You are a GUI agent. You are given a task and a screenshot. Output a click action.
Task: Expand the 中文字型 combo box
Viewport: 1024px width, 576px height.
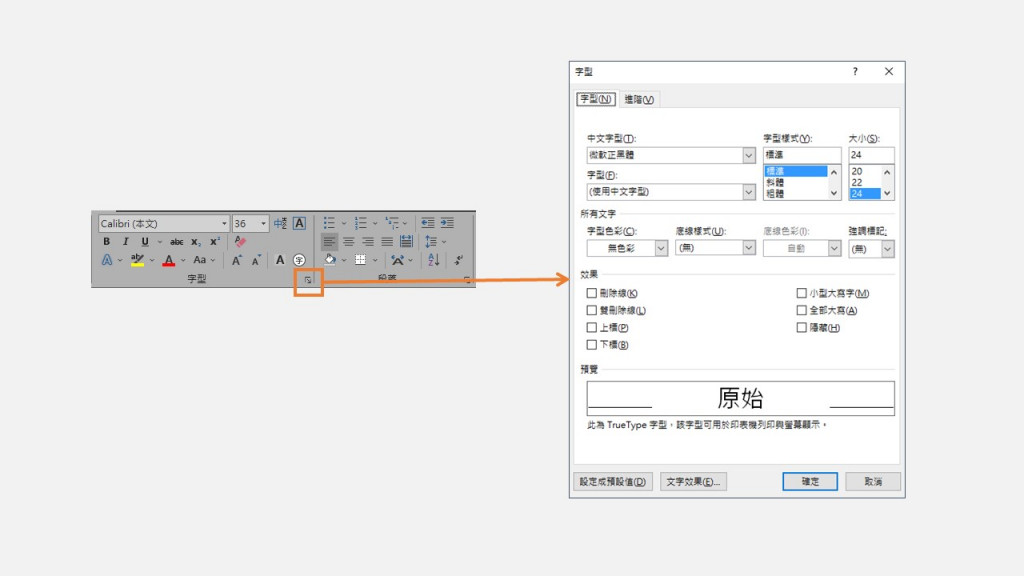(x=748, y=155)
